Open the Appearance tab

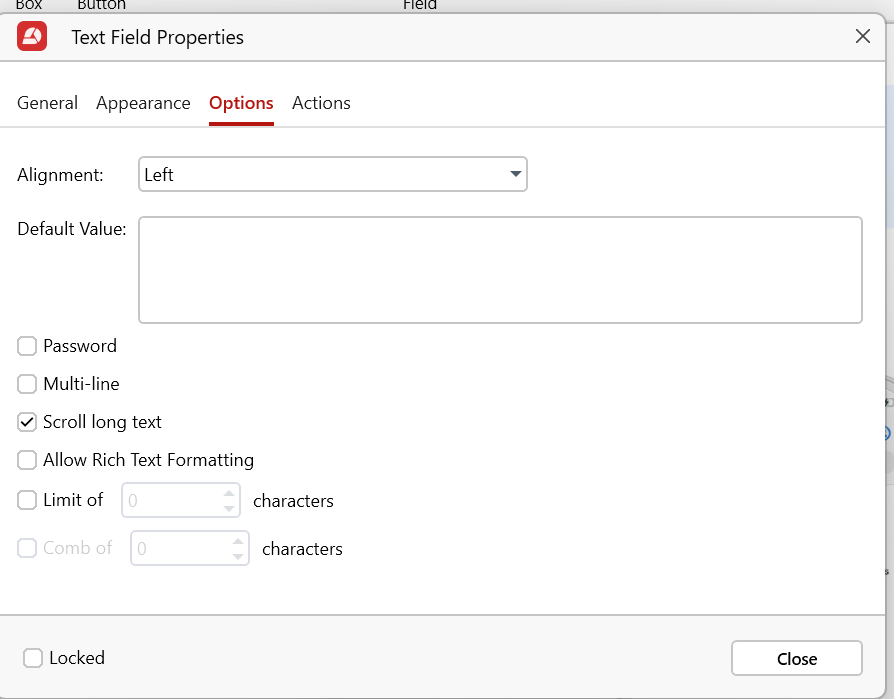point(143,103)
